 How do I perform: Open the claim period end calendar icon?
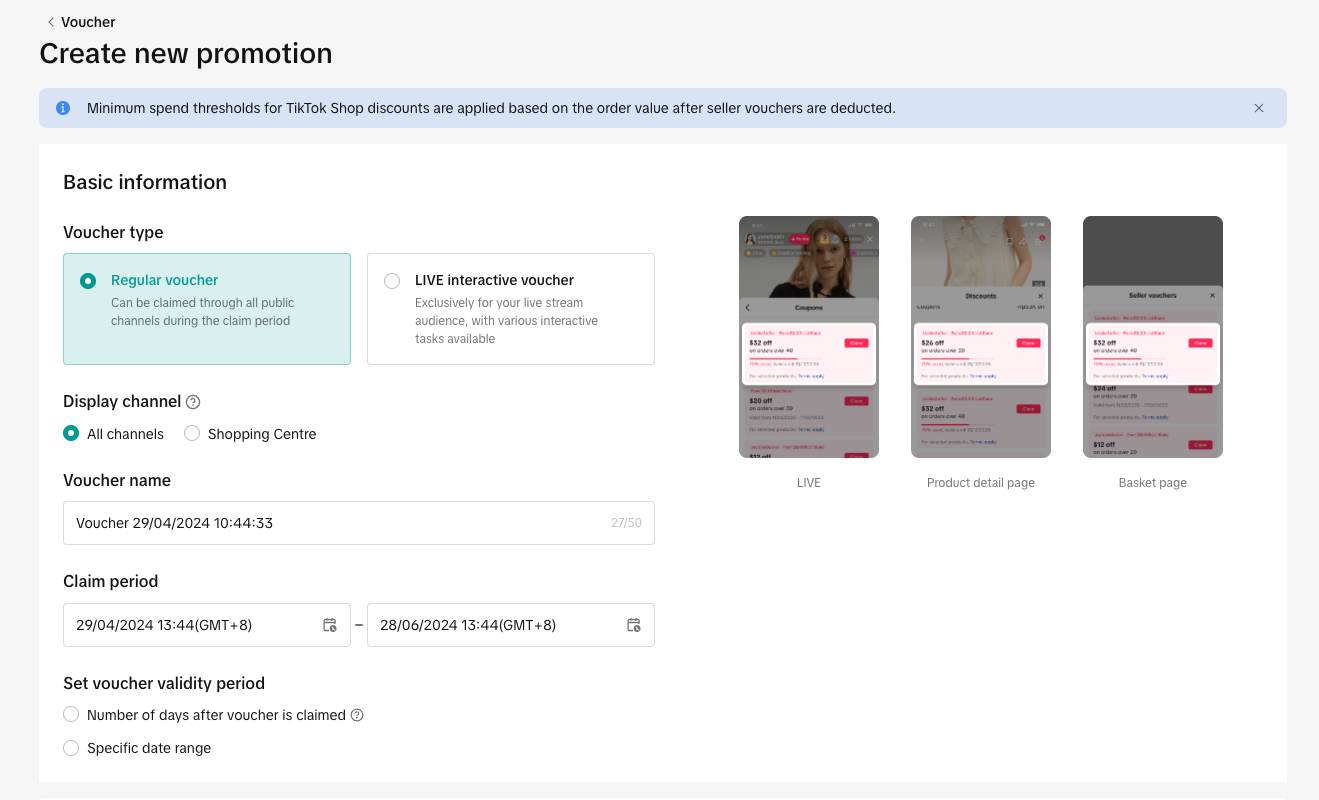point(634,625)
